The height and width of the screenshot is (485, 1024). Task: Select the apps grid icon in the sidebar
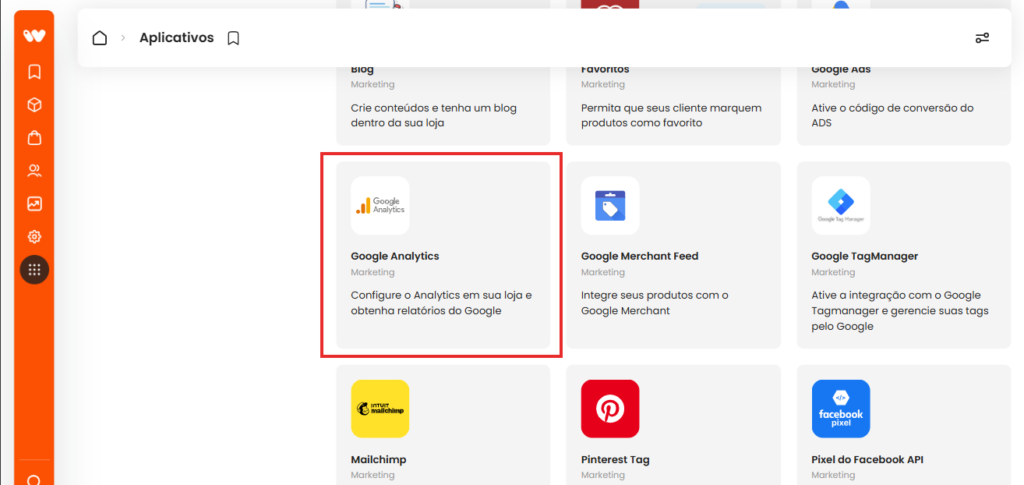[x=35, y=269]
